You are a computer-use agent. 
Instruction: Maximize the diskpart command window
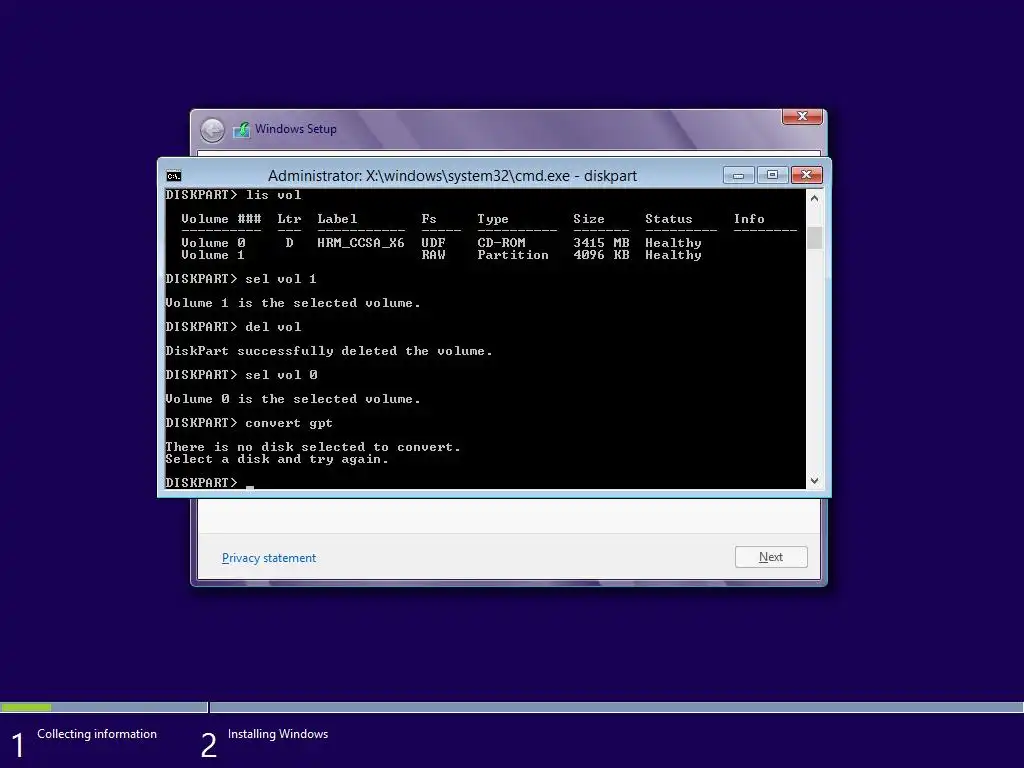tap(772, 175)
